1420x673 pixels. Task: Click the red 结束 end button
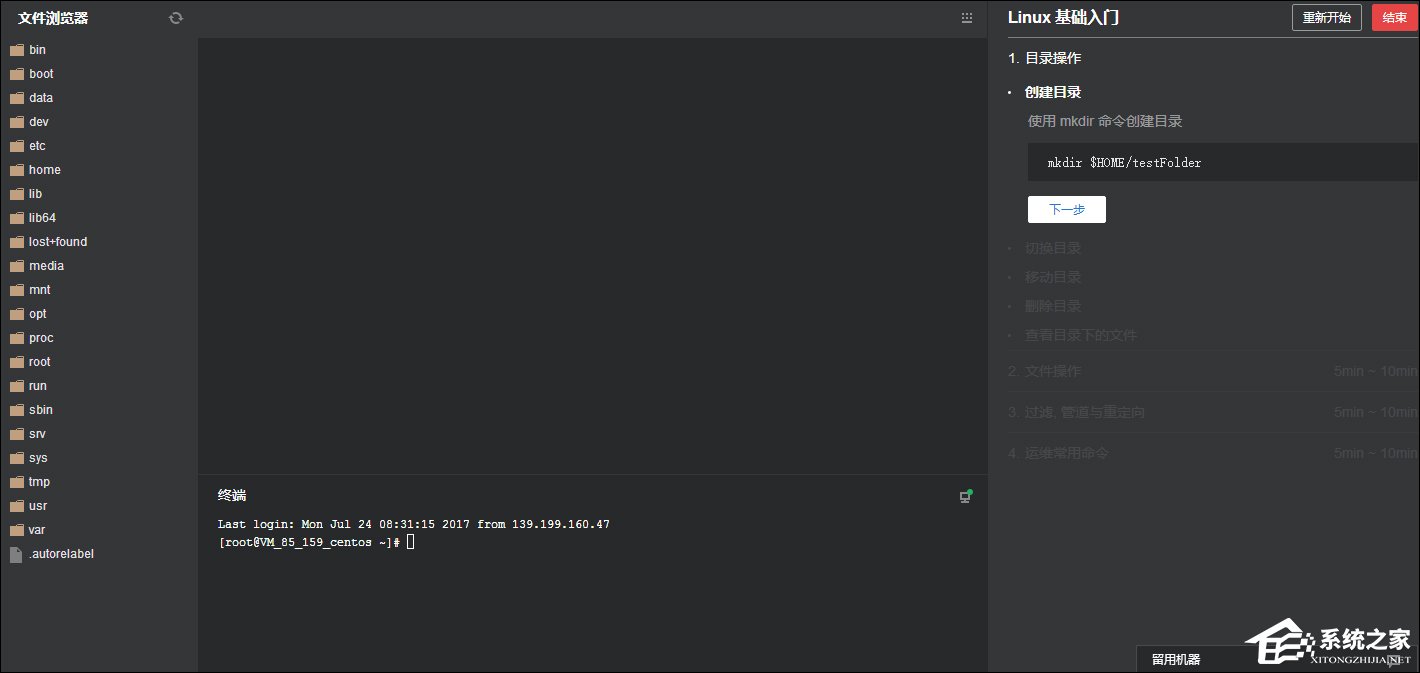(1394, 18)
